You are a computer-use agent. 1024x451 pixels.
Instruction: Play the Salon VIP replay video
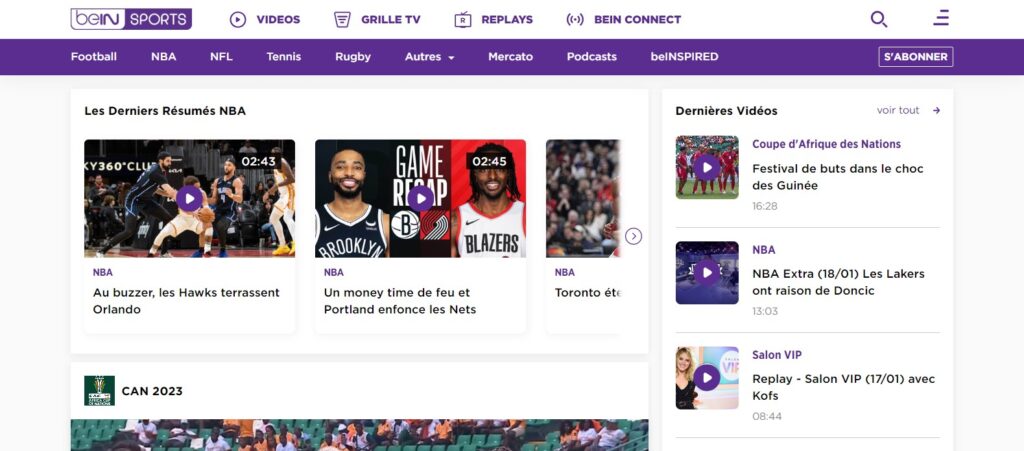click(x=707, y=378)
